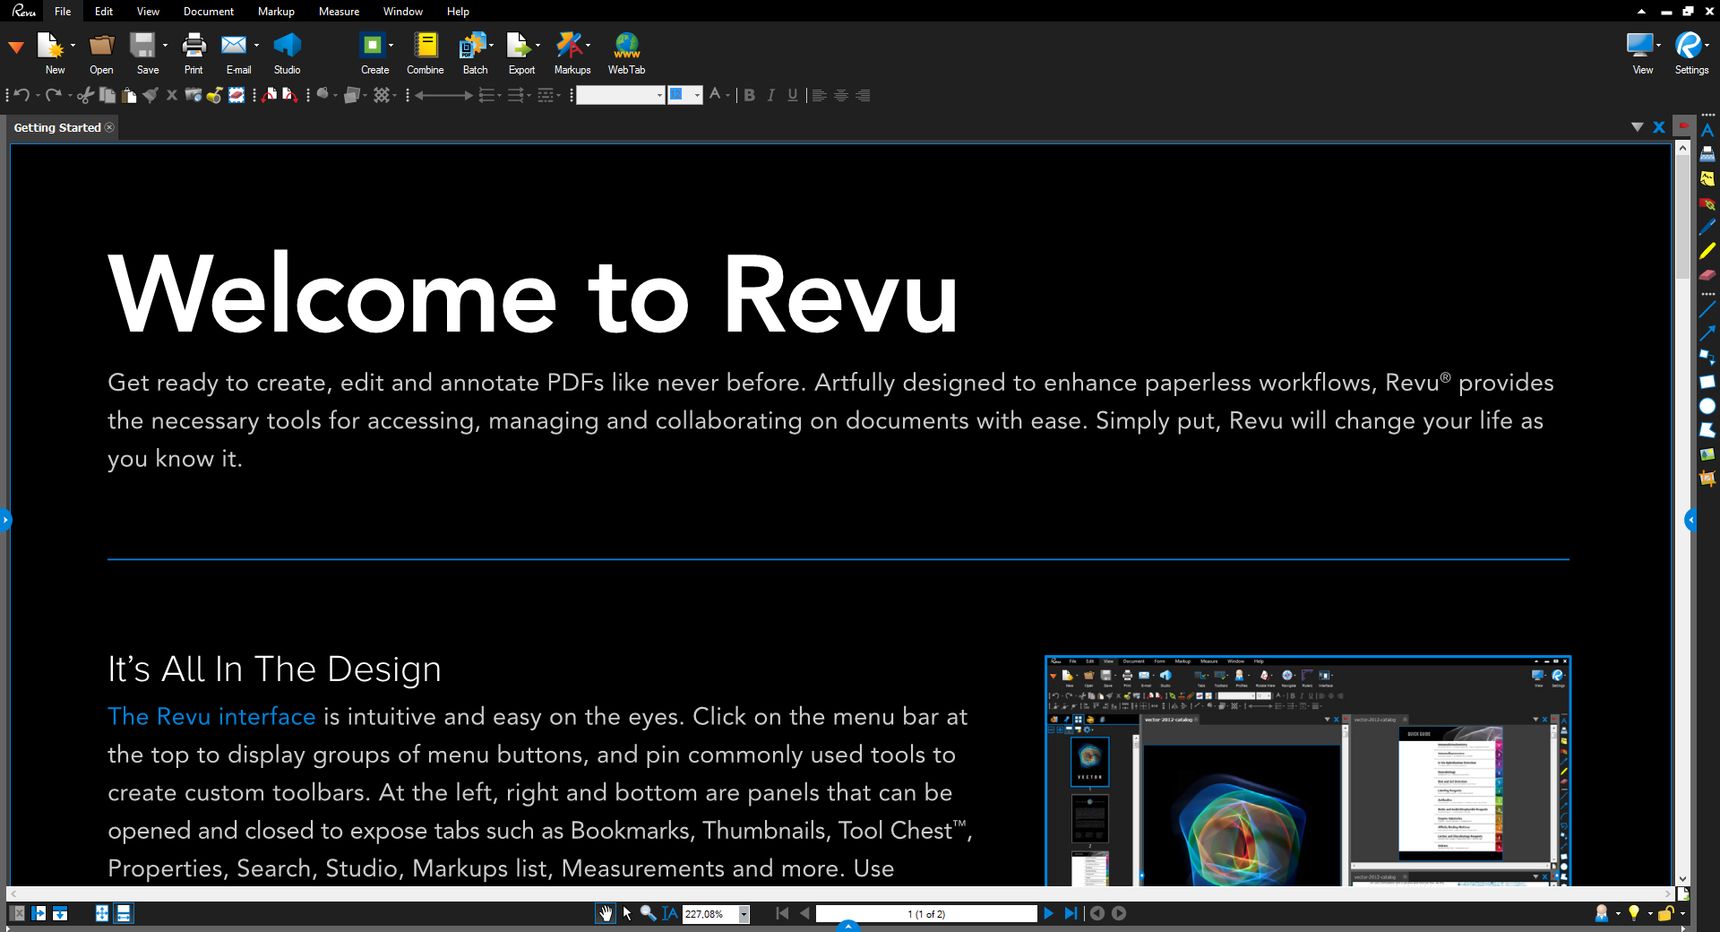The image size is (1720, 932).
Task: Select the yellow Note tool
Action: pos(1707,178)
